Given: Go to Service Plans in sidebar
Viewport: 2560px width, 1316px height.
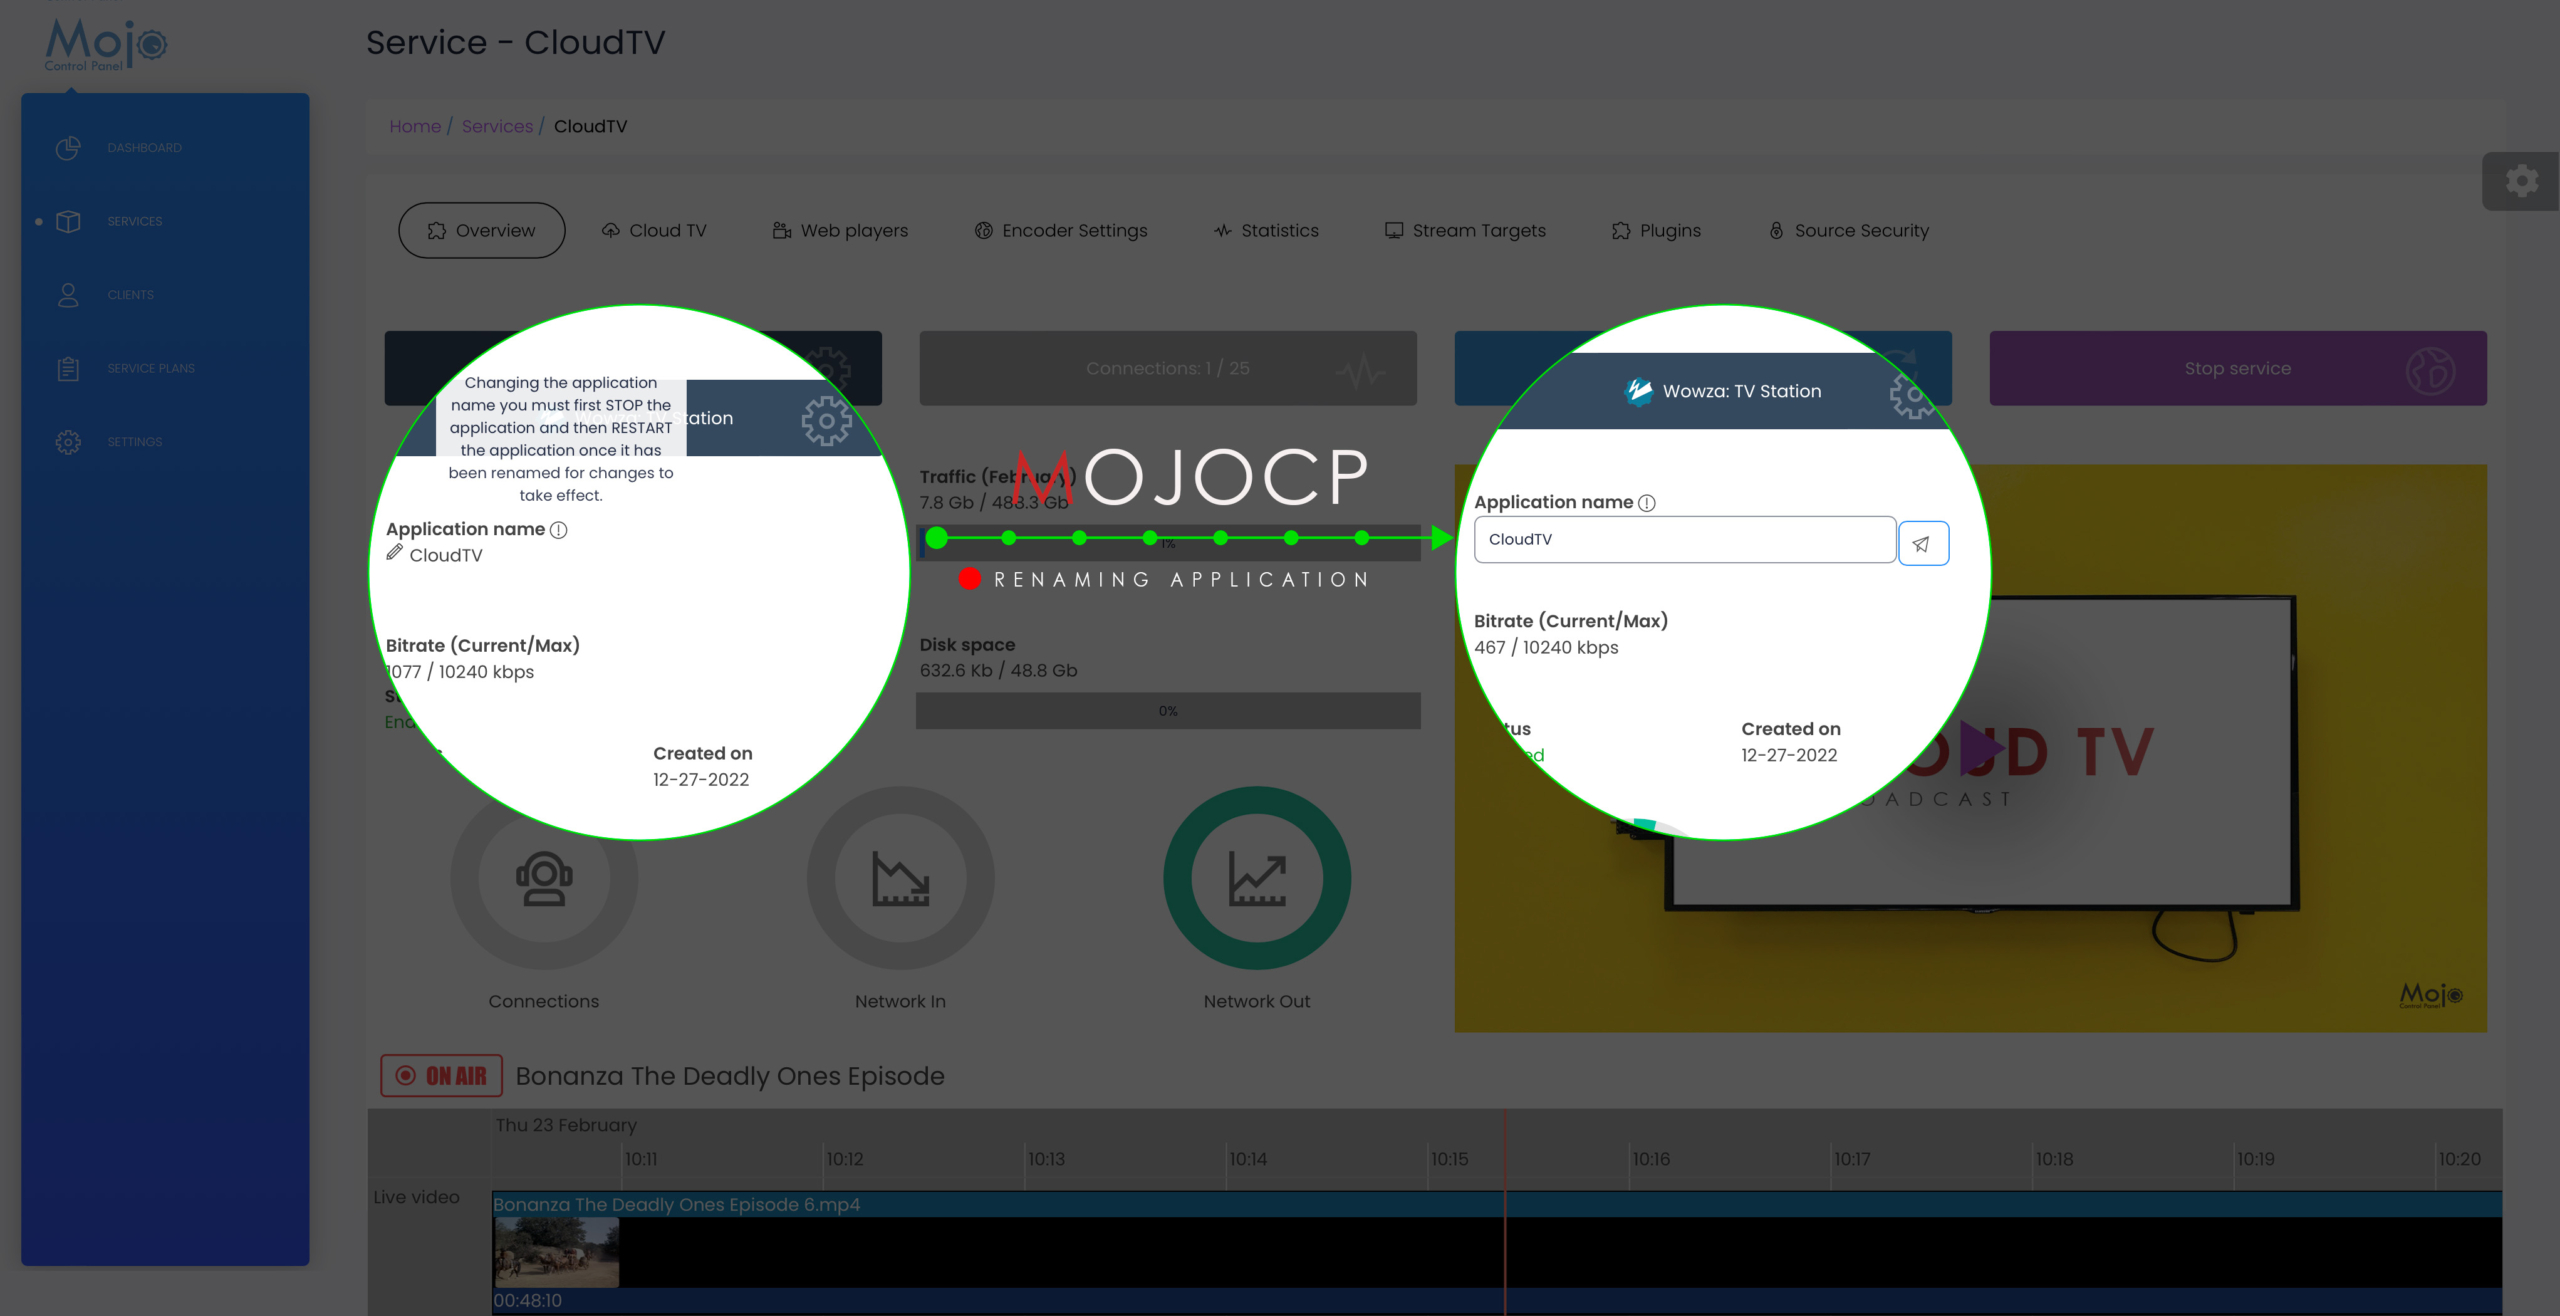Looking at the screenshot, I should click(x=150, y=368).
